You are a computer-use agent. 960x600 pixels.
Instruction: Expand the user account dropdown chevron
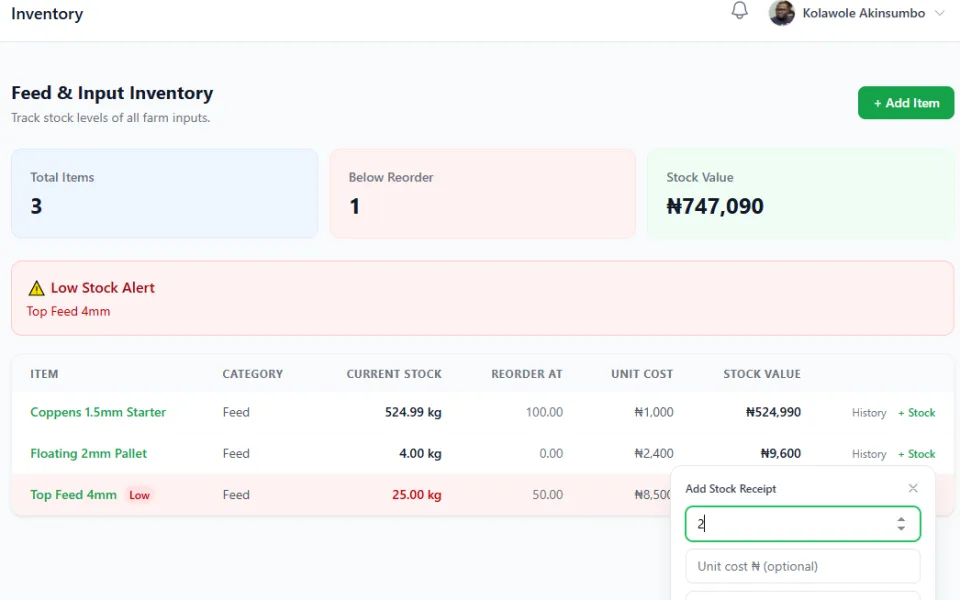(x=940, y=13)
